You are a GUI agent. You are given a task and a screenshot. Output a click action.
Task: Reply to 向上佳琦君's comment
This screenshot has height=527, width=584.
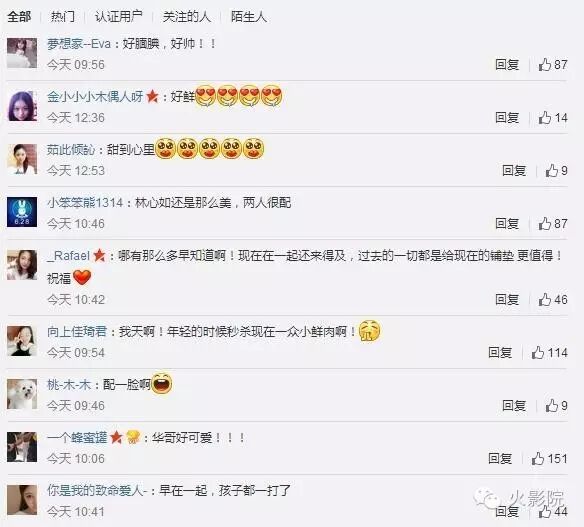point(500,352)
